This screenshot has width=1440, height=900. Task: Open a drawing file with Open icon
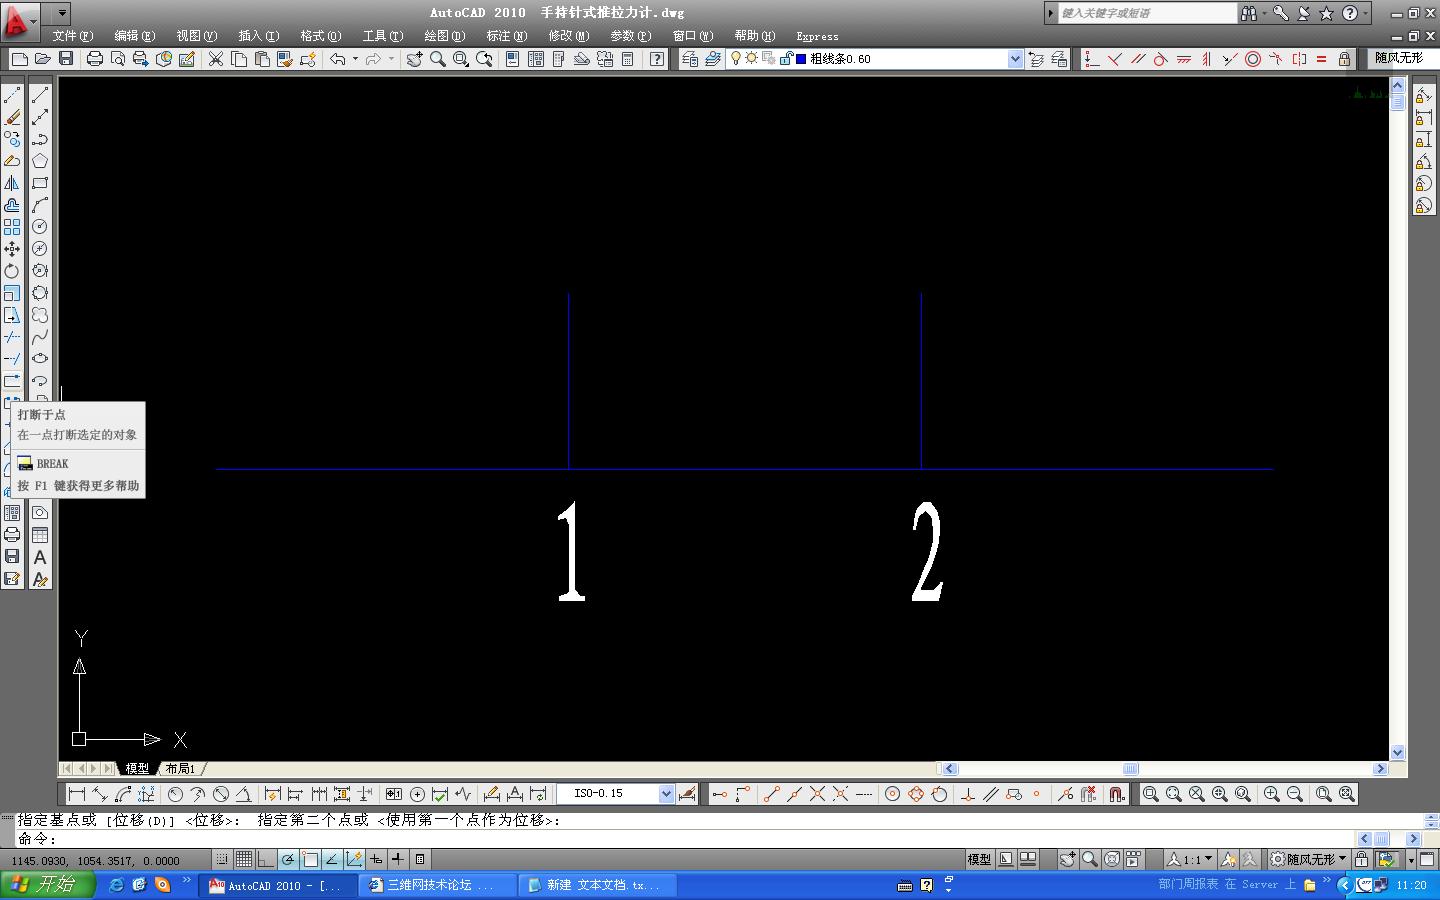tap(42, 59)
